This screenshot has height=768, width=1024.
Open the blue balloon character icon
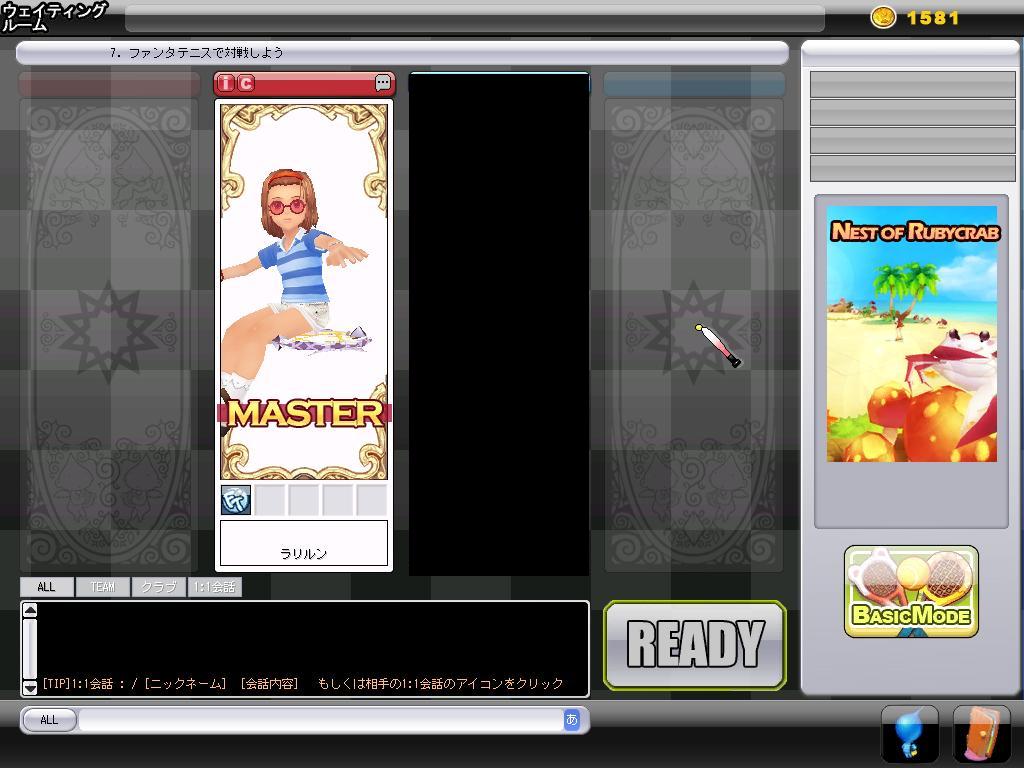click(909, 735)
